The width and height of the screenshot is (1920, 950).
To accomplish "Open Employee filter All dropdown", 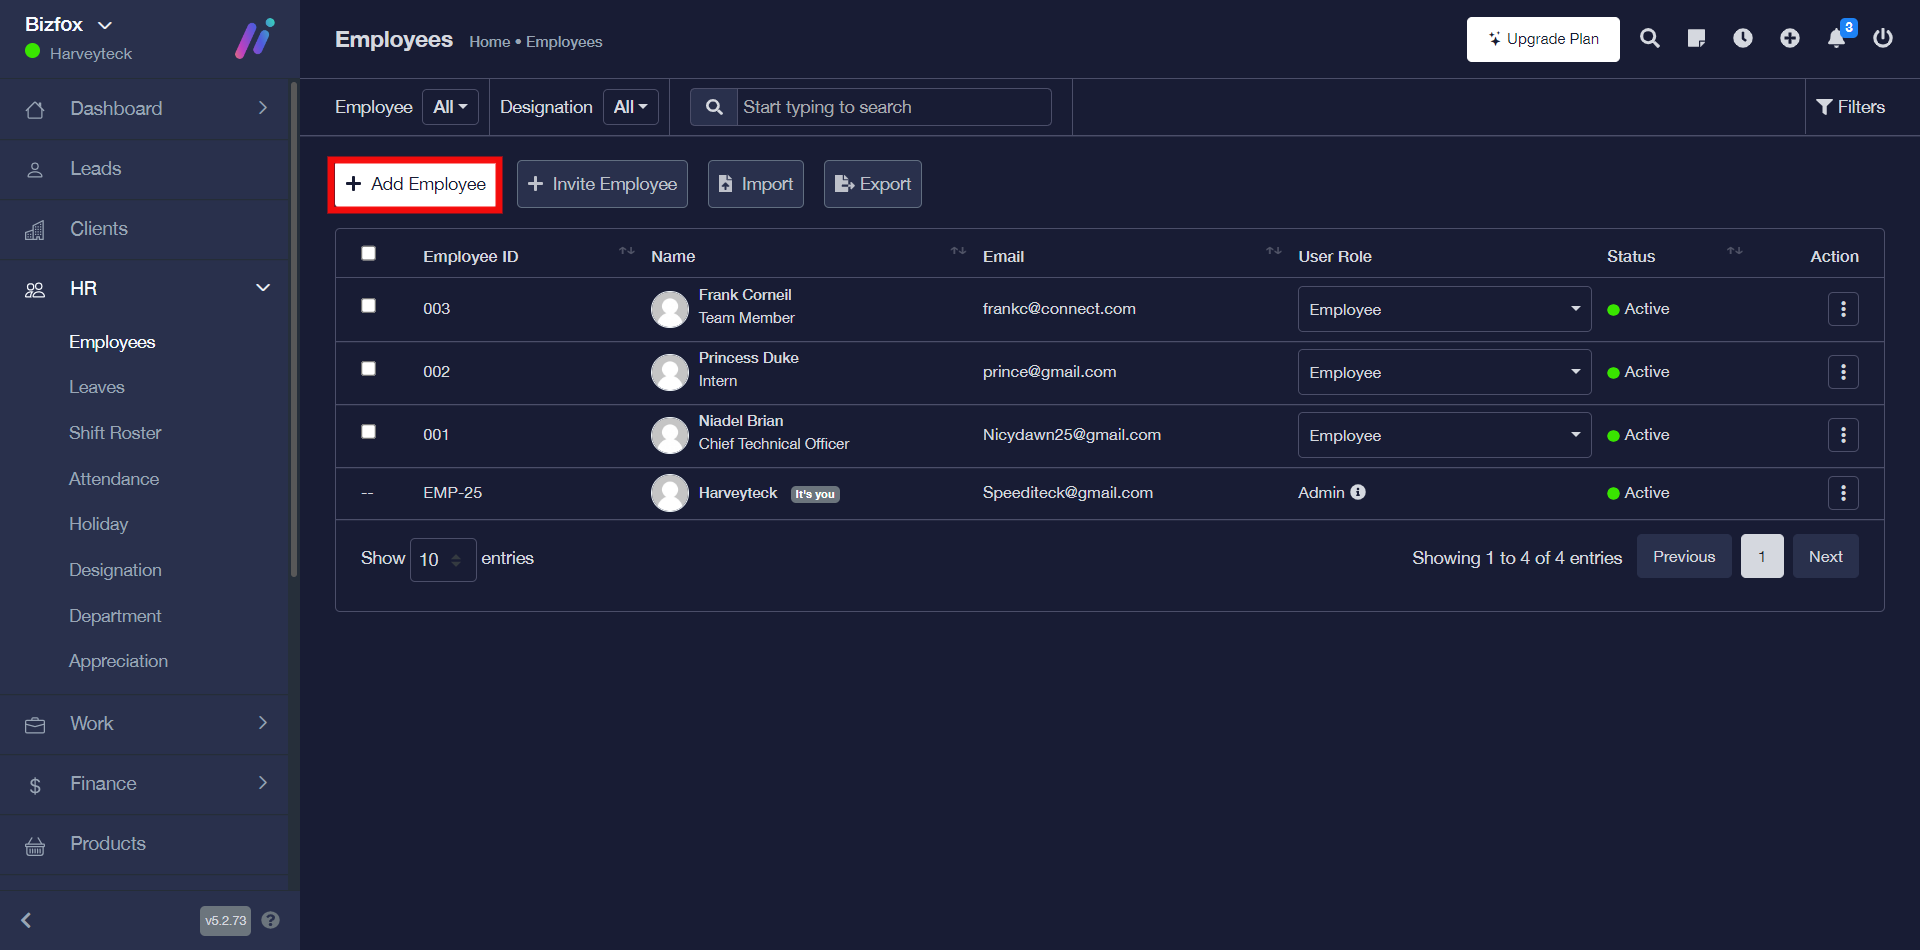I will 450,107.
